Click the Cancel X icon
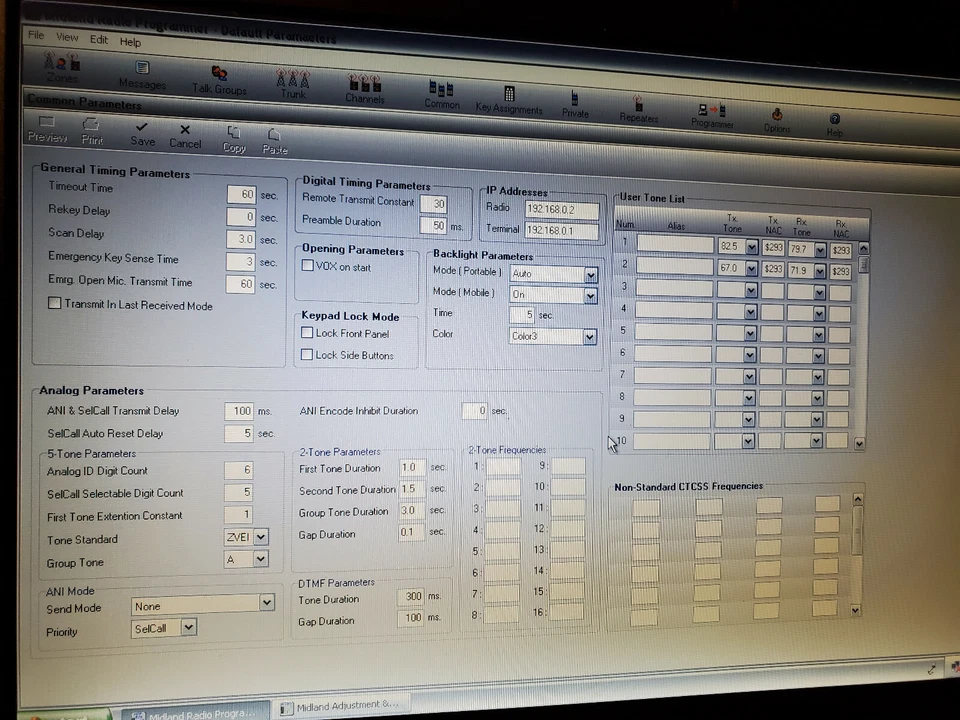 point(185,137)
